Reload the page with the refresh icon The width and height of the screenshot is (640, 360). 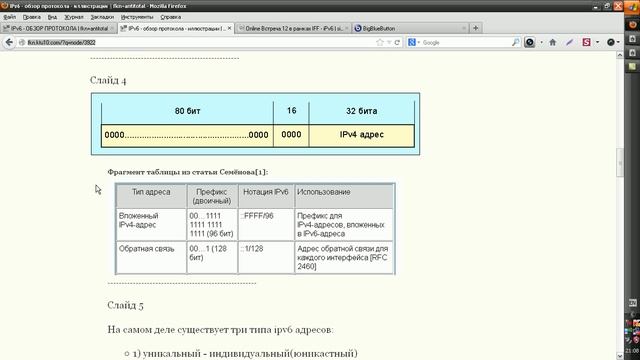(x=397, y=42)
